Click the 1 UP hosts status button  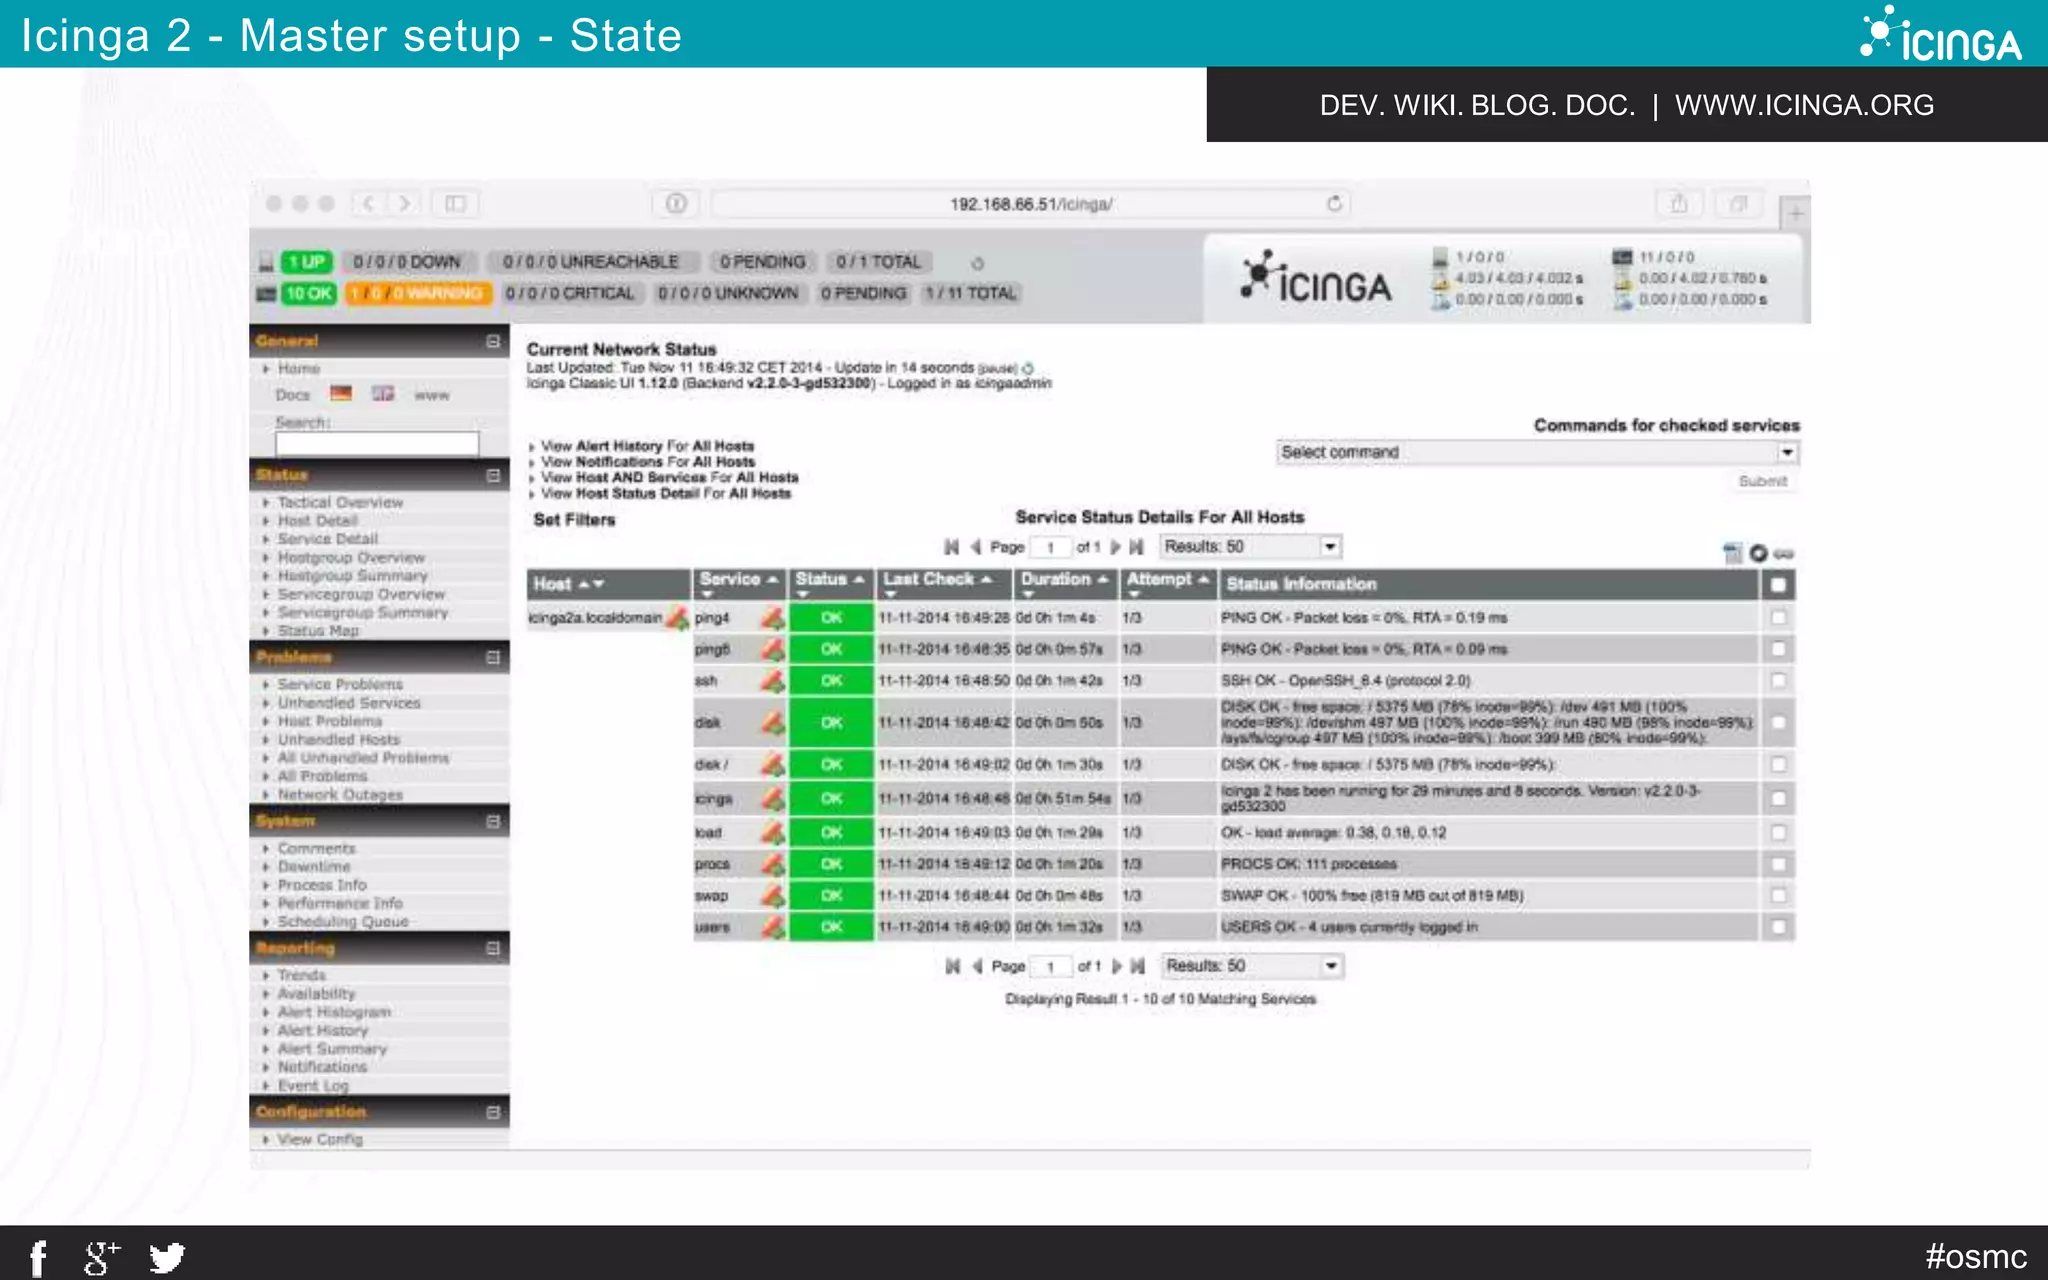point(306,262)
